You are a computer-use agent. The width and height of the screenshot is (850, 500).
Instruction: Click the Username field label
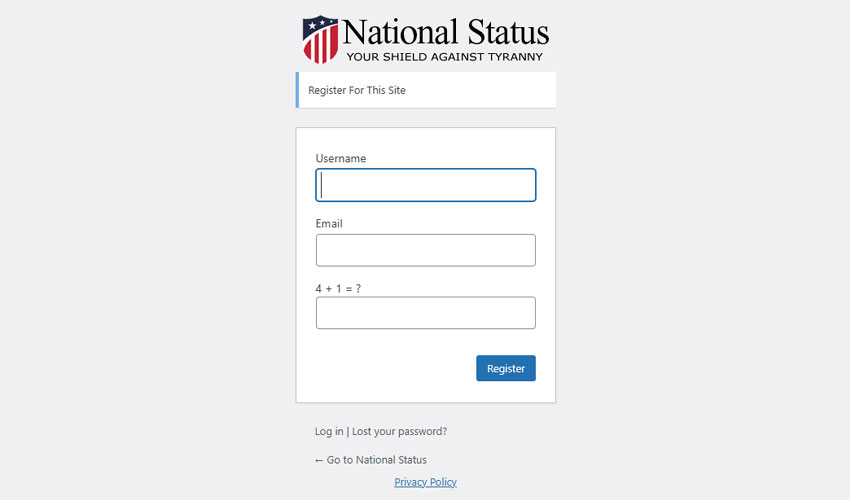341,158
